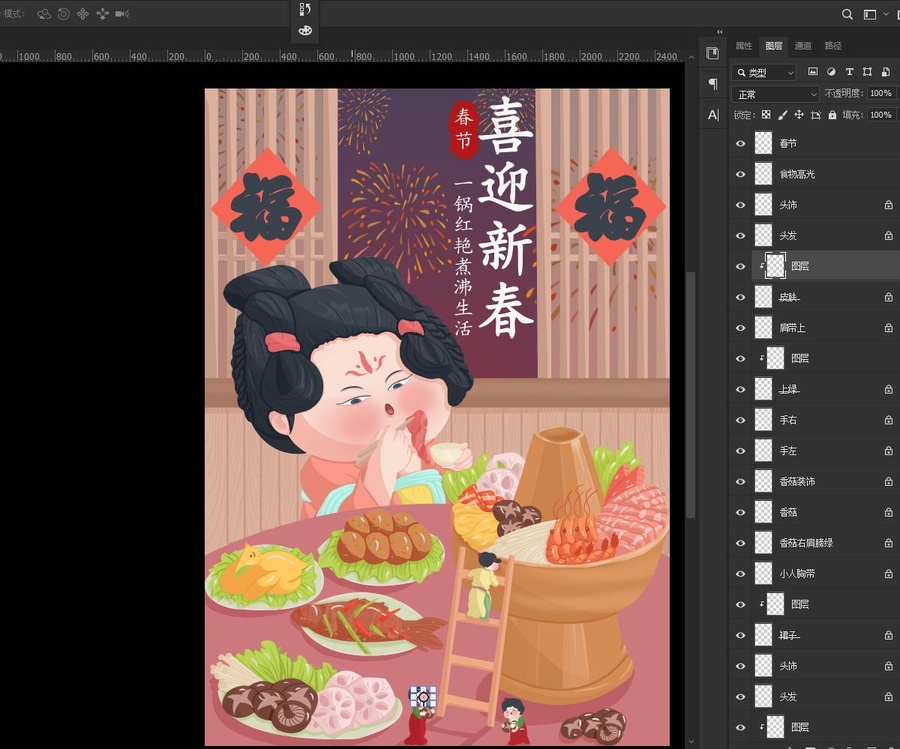Viewport: 900px width, 749px height.
Task: Click the 填充 fill value field
Action: 881,115
